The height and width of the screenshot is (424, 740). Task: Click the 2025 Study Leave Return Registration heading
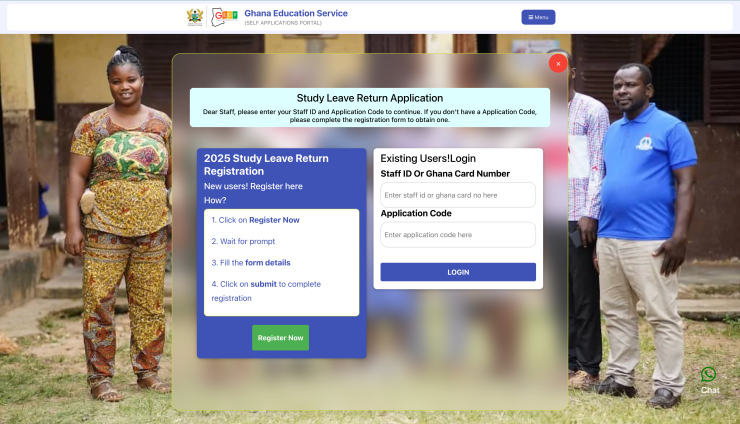coord(266,165)
